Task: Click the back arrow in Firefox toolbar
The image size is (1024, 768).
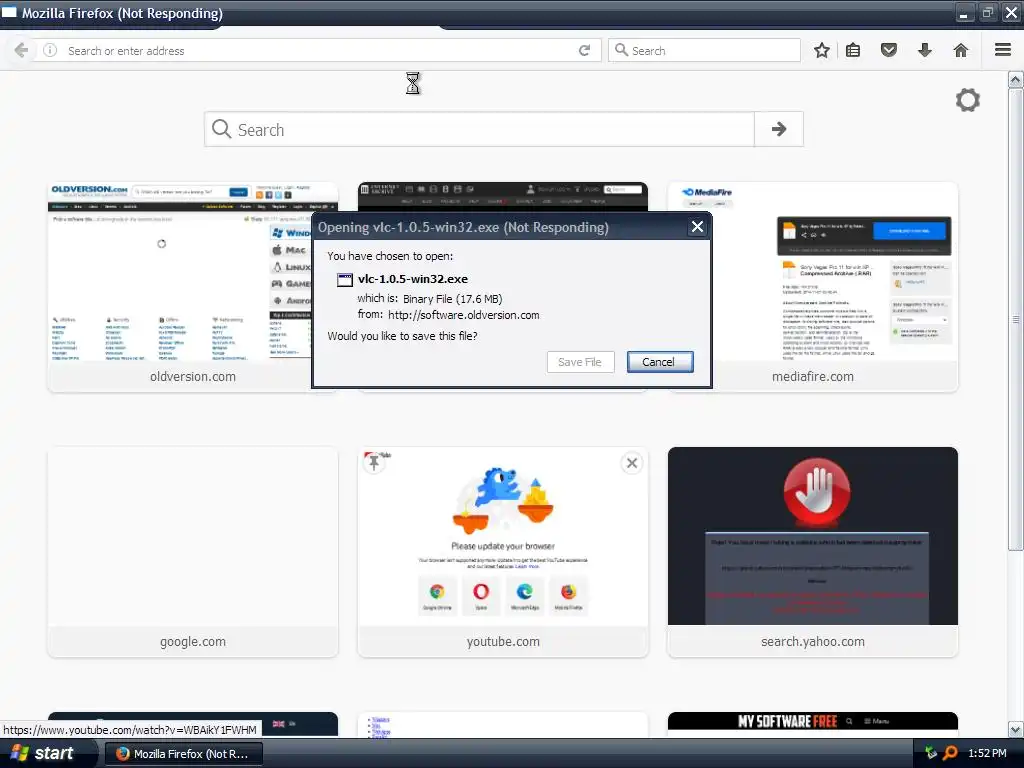Action: coord(21,50)
